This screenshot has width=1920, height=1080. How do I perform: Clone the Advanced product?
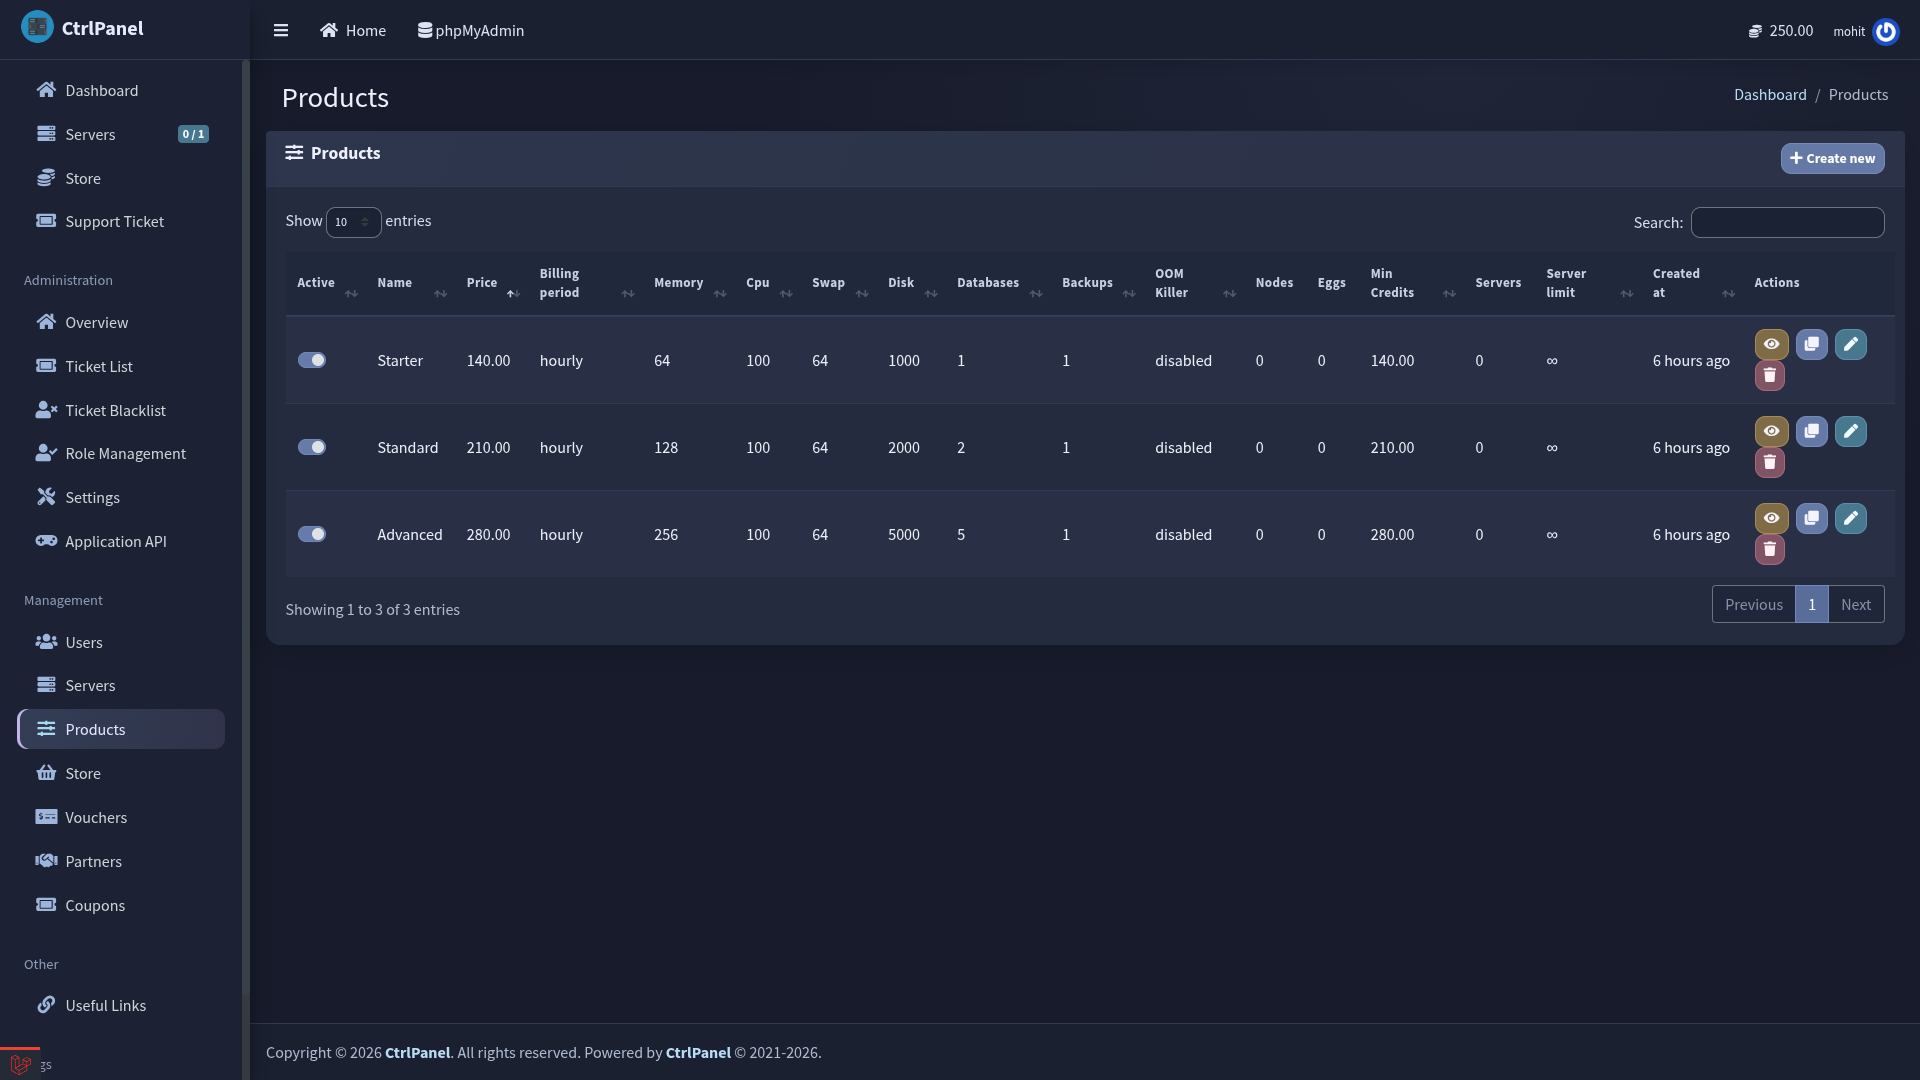pos(1811,518)
